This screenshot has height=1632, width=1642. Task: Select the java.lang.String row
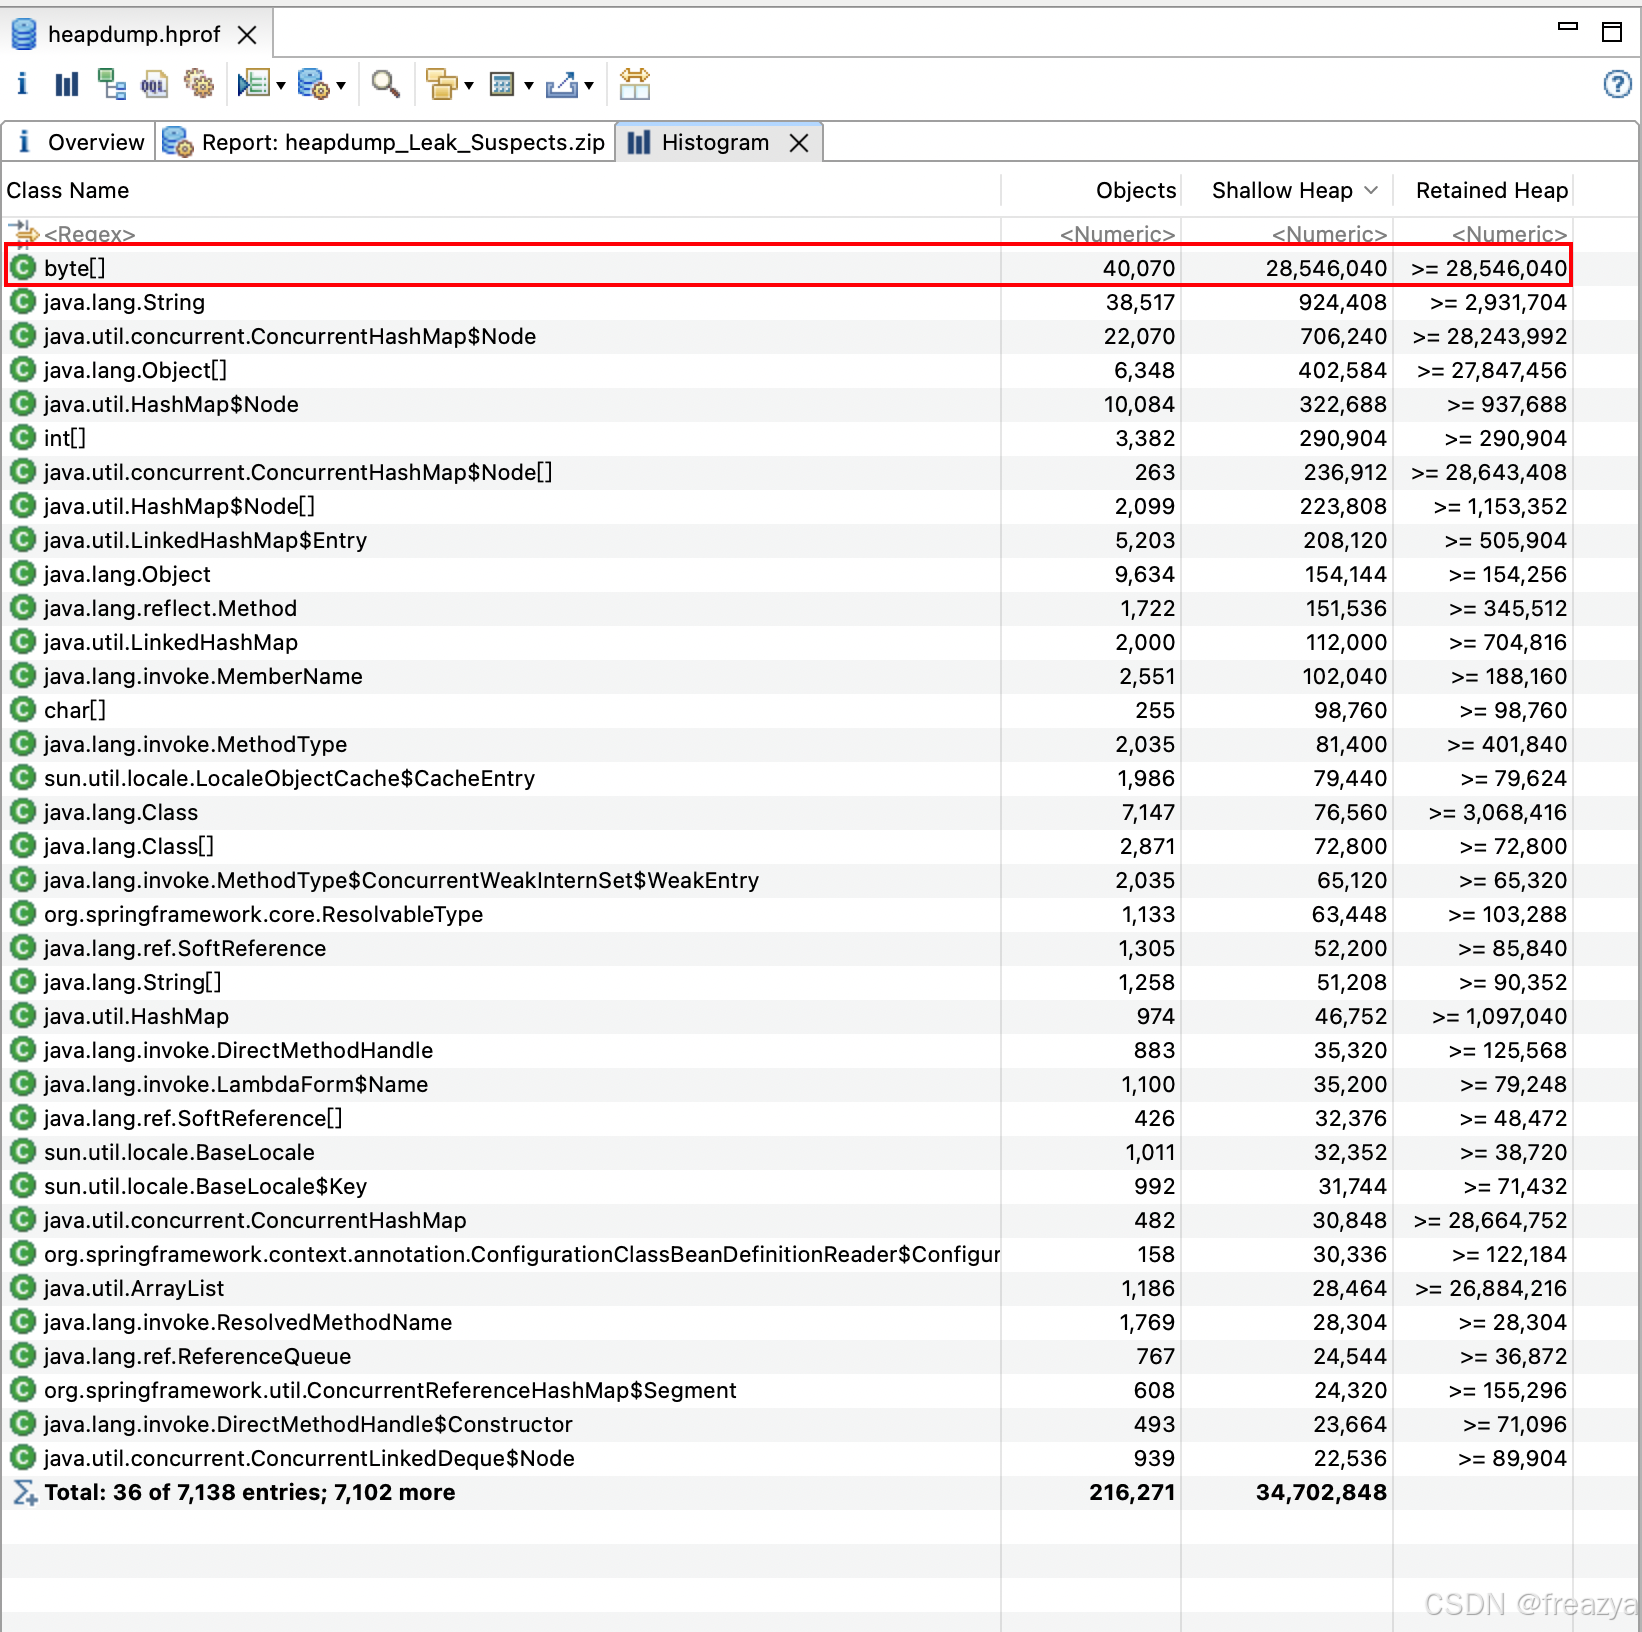(x=788, y=302)
